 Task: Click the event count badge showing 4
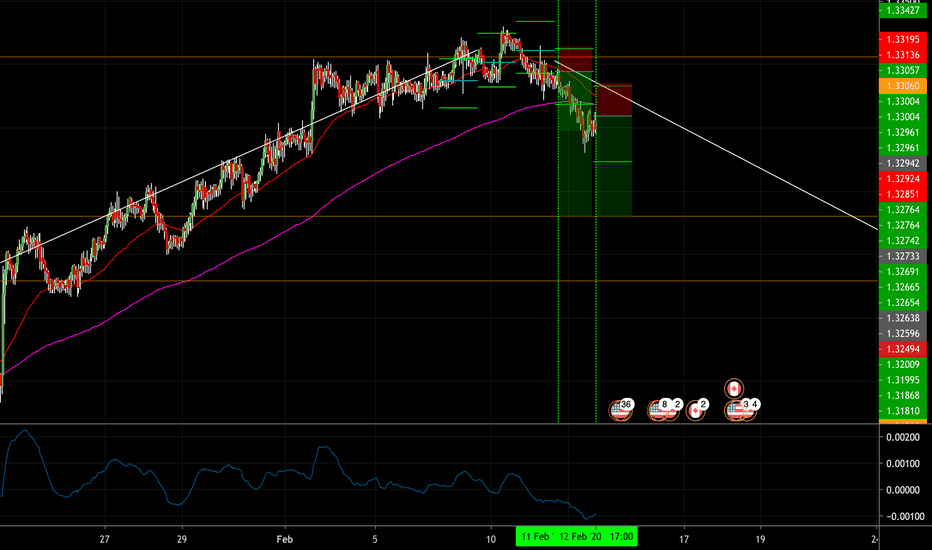coord(755,404)
